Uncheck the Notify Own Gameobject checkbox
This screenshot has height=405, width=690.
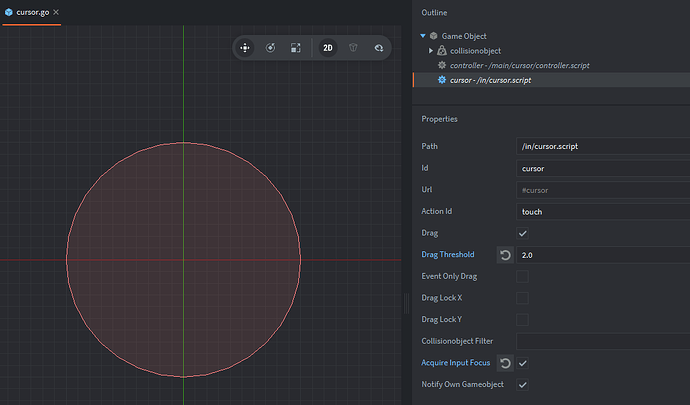point(522,385)
